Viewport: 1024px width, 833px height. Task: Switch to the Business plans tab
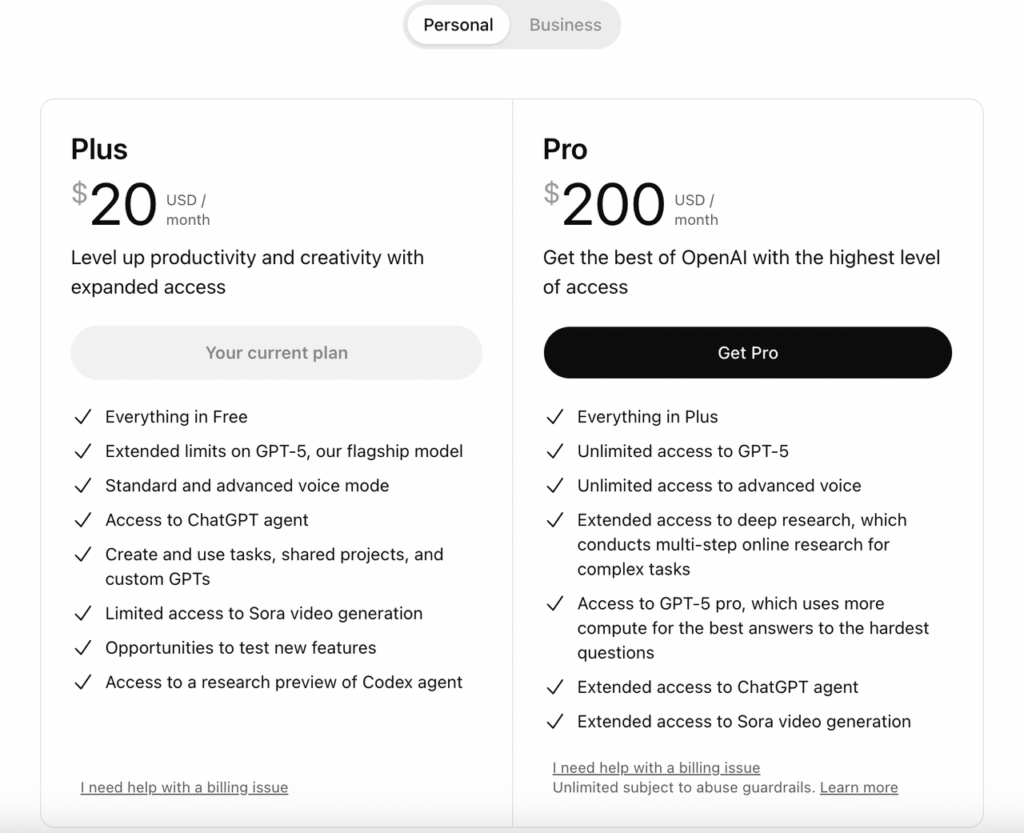pos(565,25)
